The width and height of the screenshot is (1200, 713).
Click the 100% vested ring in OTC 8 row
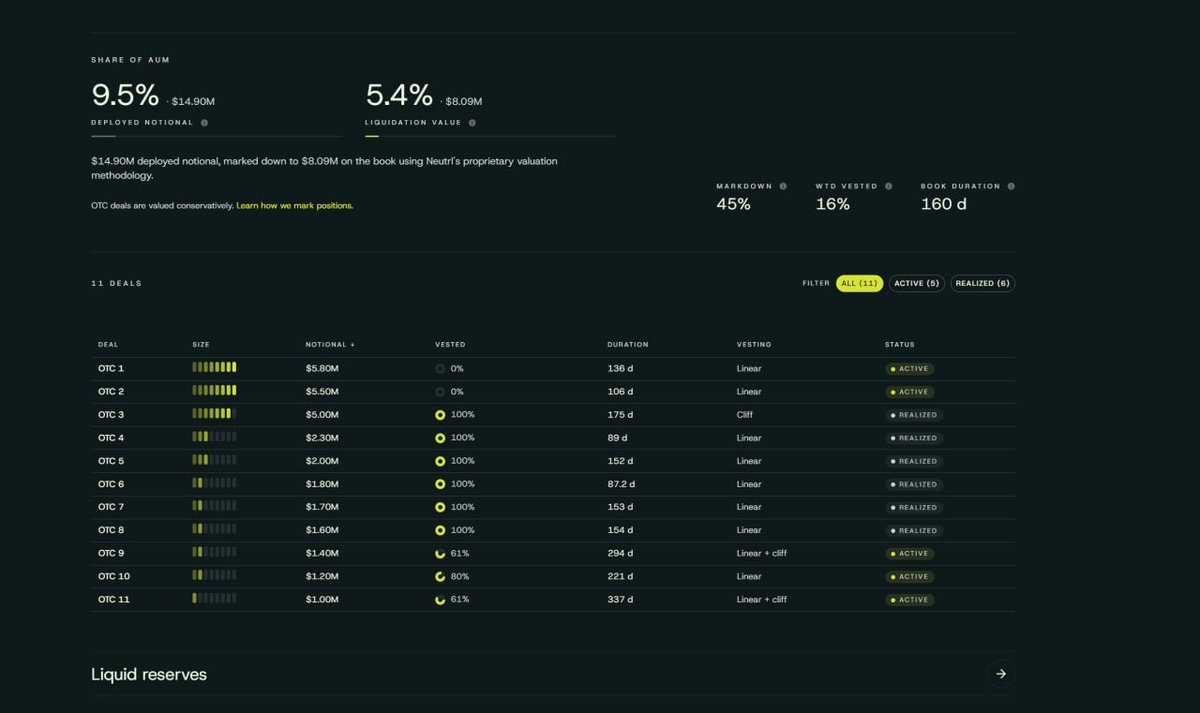tap(440, 530)
